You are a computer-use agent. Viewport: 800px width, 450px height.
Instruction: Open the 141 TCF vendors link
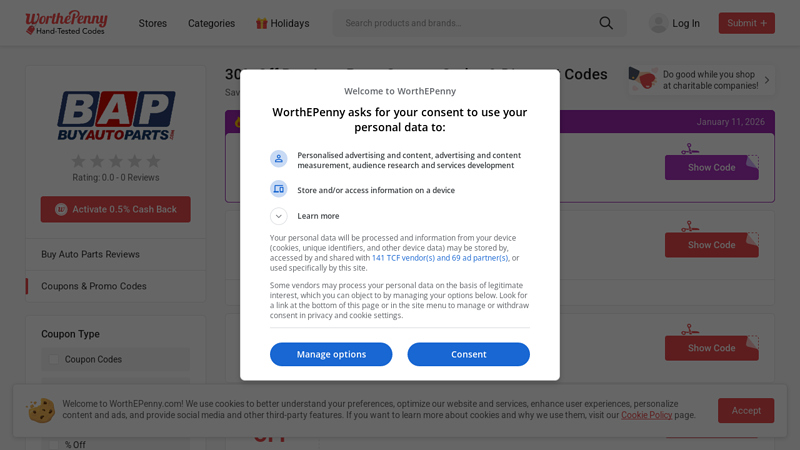pos(439,258)
